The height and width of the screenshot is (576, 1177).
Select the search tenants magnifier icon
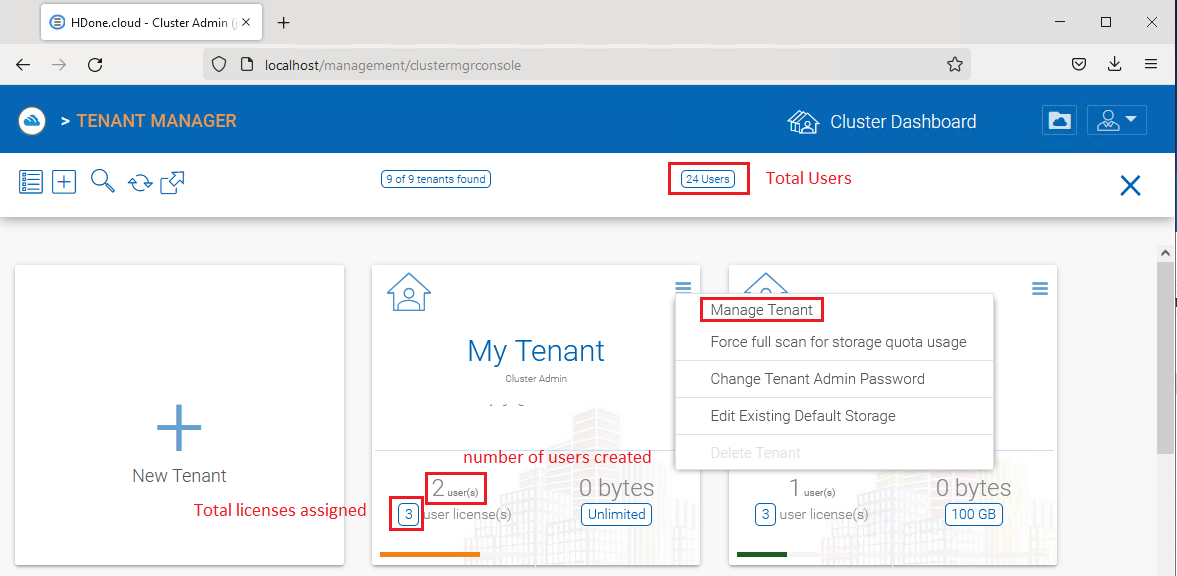click(101, 181)
